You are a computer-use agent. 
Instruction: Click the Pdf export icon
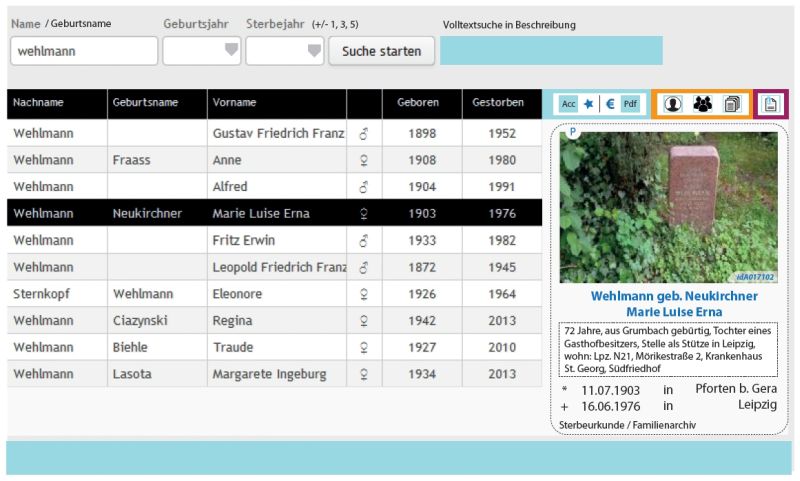click(630, 103)
